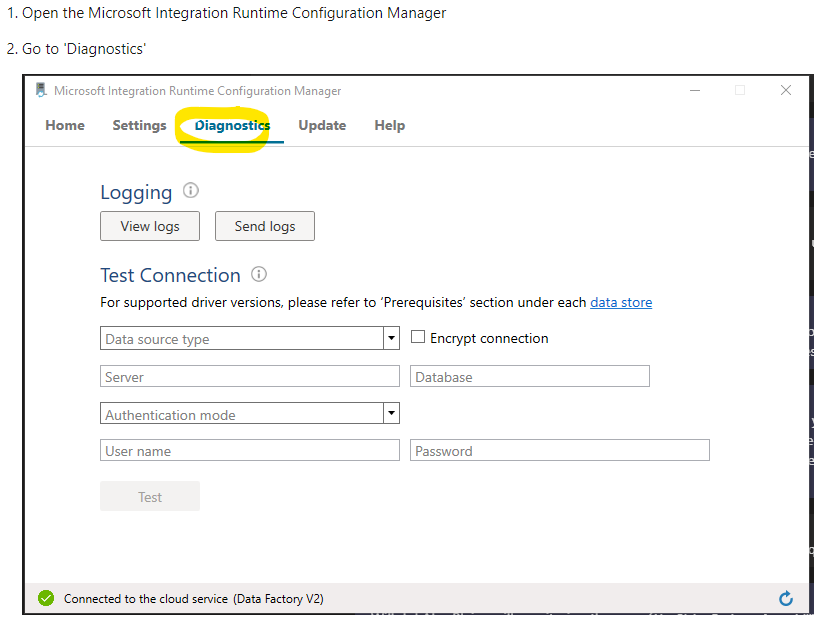Minimize the Configuration Manager window

click(695, 90)
